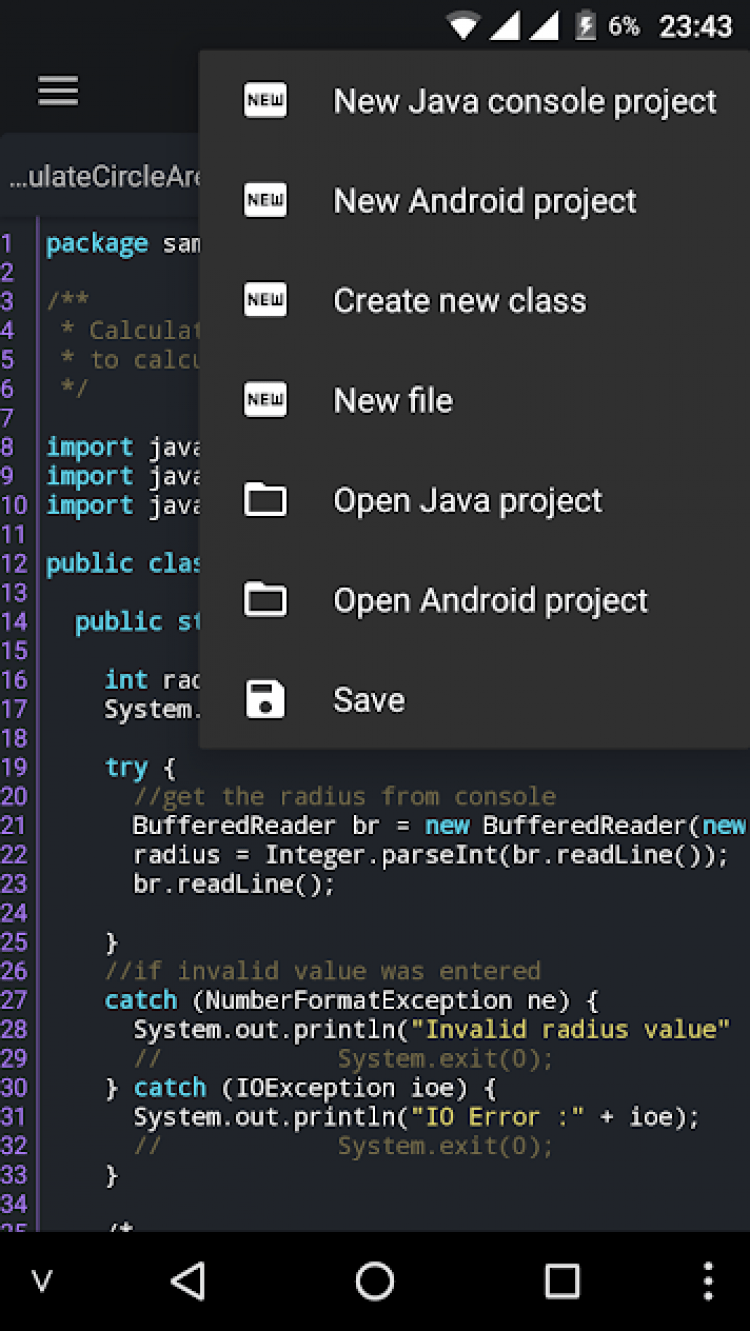Click 'br.readLine();' on line 23
750x1331 pixels.
point(235,884)
